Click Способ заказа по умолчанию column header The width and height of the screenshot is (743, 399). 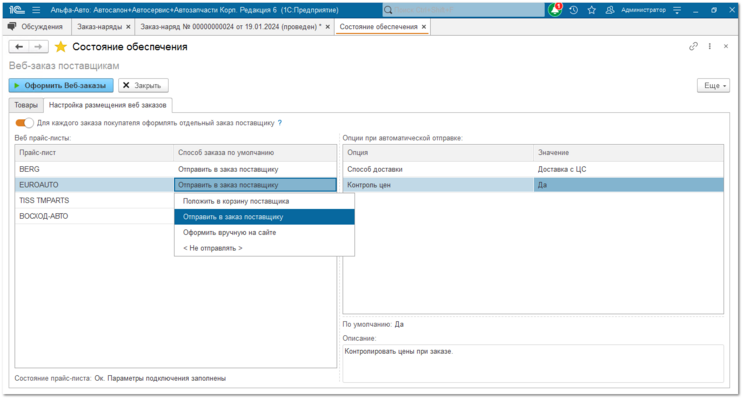click(x=255, y=153)
